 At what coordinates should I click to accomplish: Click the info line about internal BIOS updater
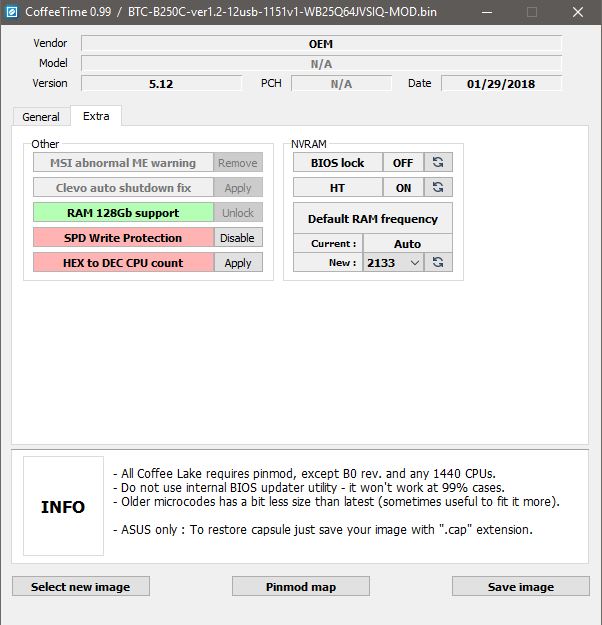coord(309,487)
